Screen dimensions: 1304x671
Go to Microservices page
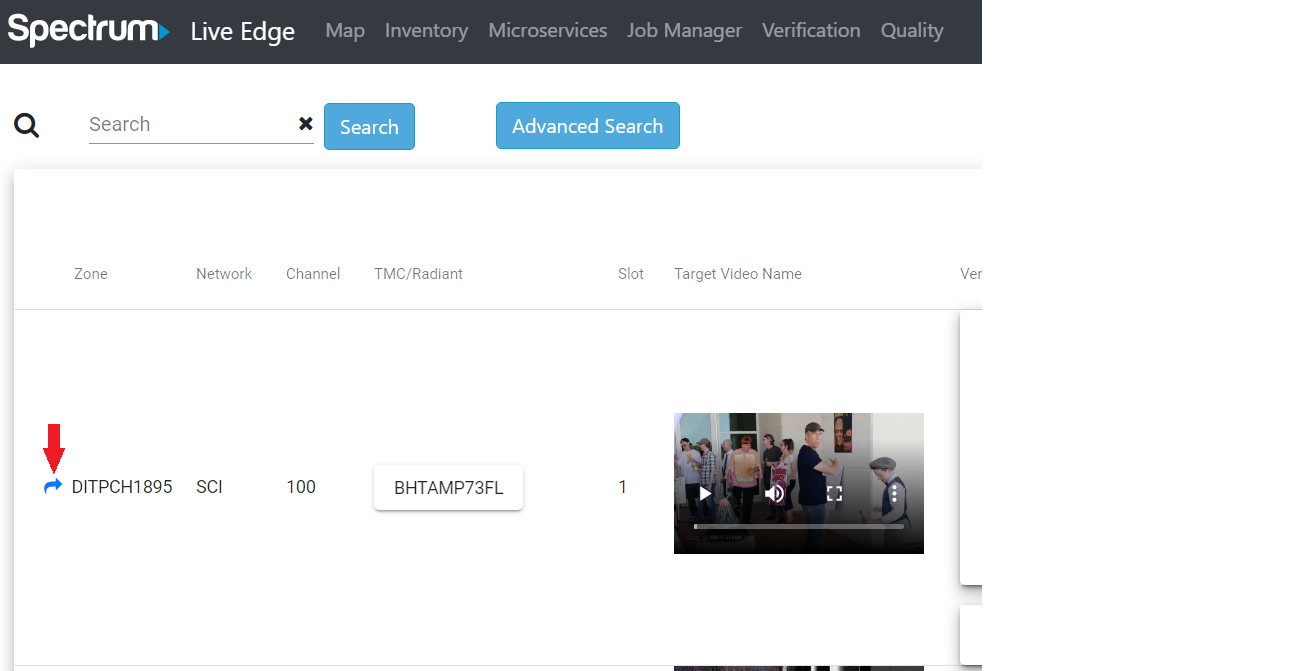tap(548, 31)
